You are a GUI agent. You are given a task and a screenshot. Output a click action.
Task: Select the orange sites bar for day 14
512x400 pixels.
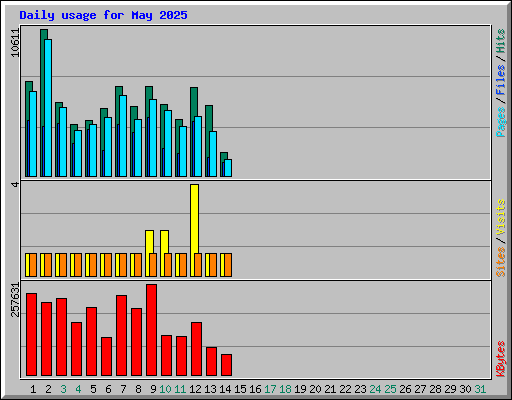pyautogui.click(x=228, y=265)
